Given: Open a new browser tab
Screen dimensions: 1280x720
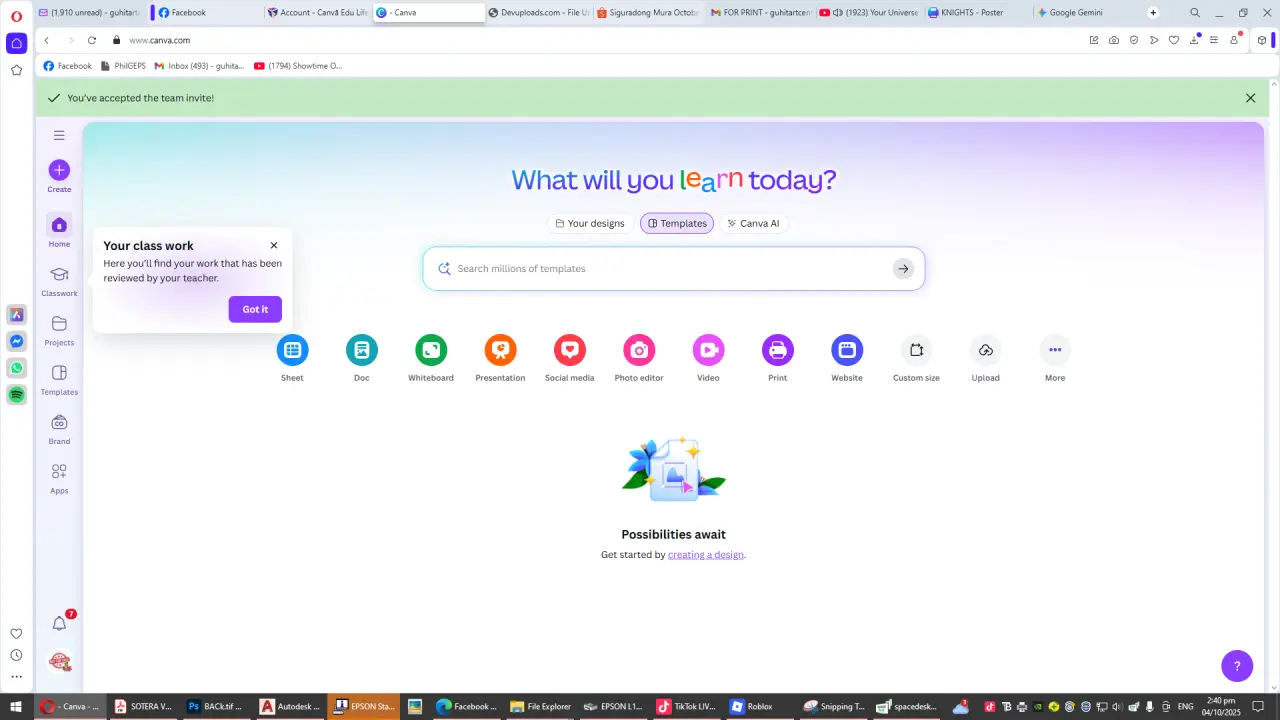Looking at the screenshot, I should [x=1153, y=13].
